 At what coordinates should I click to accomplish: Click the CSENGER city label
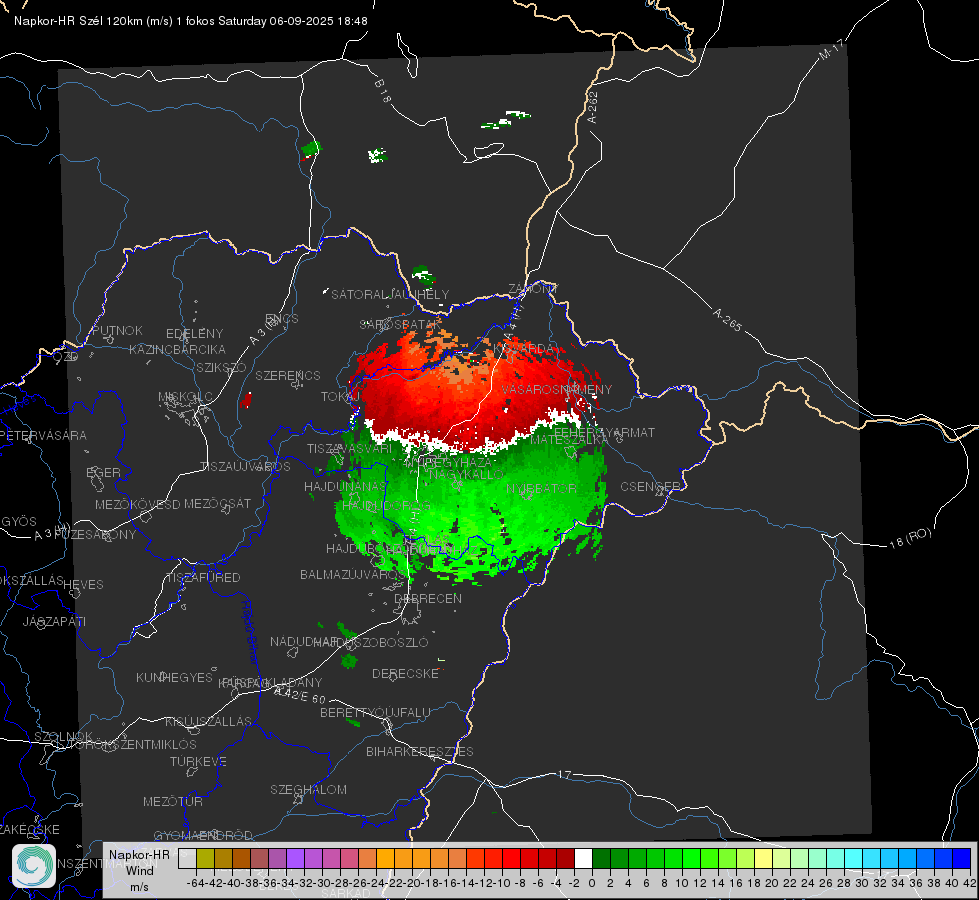pyautogui.click(x=650, y=486)
